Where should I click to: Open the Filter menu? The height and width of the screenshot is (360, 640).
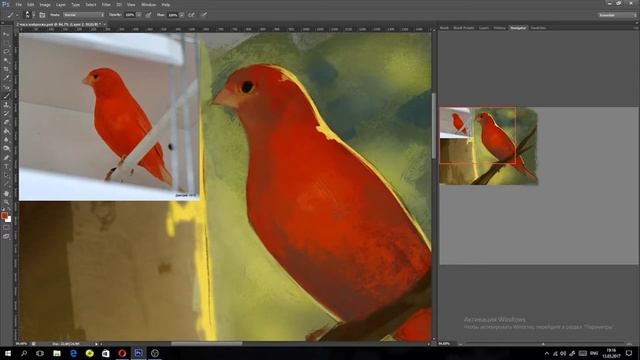[x=106, y=4]
